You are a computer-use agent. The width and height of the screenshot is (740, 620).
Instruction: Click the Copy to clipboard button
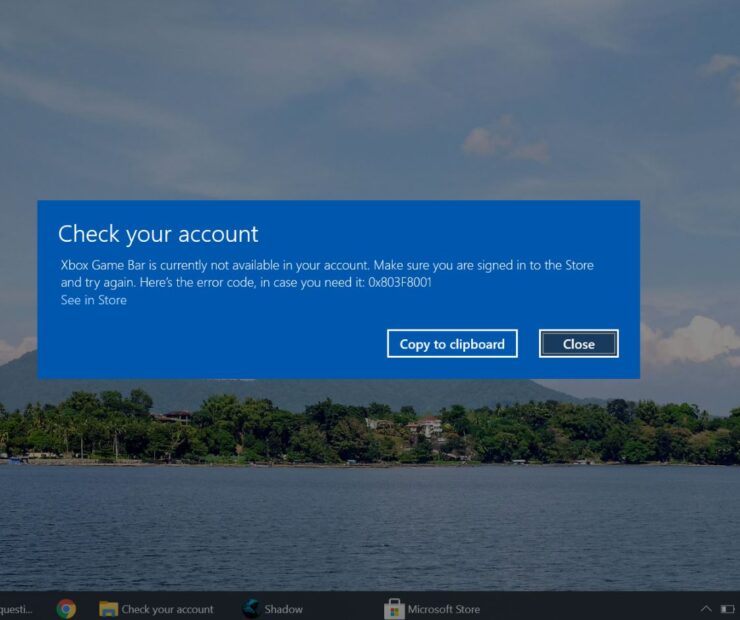point(452,344)
